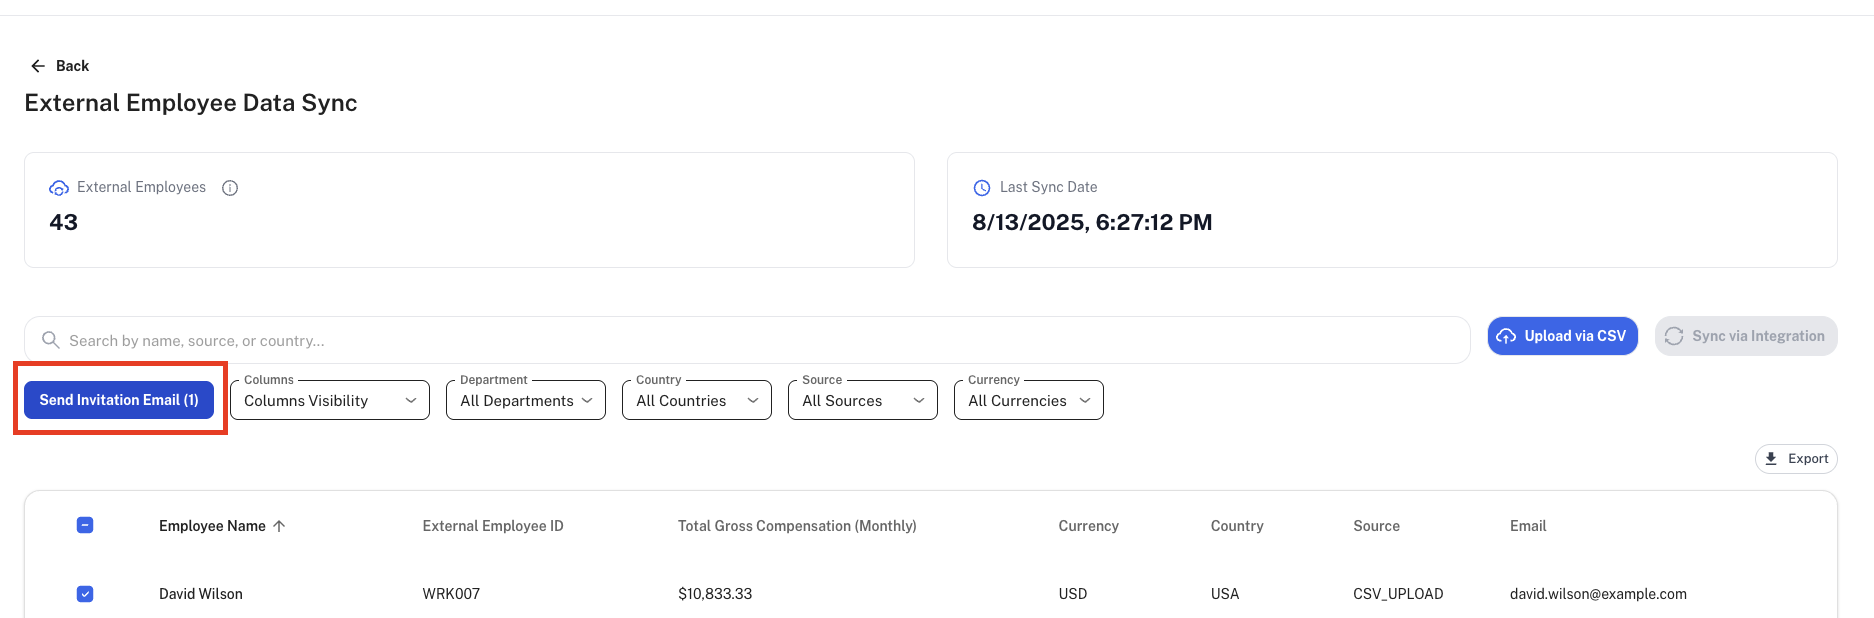
Task: Open the All Currencies dropdown
Action: click(1029, 400)
